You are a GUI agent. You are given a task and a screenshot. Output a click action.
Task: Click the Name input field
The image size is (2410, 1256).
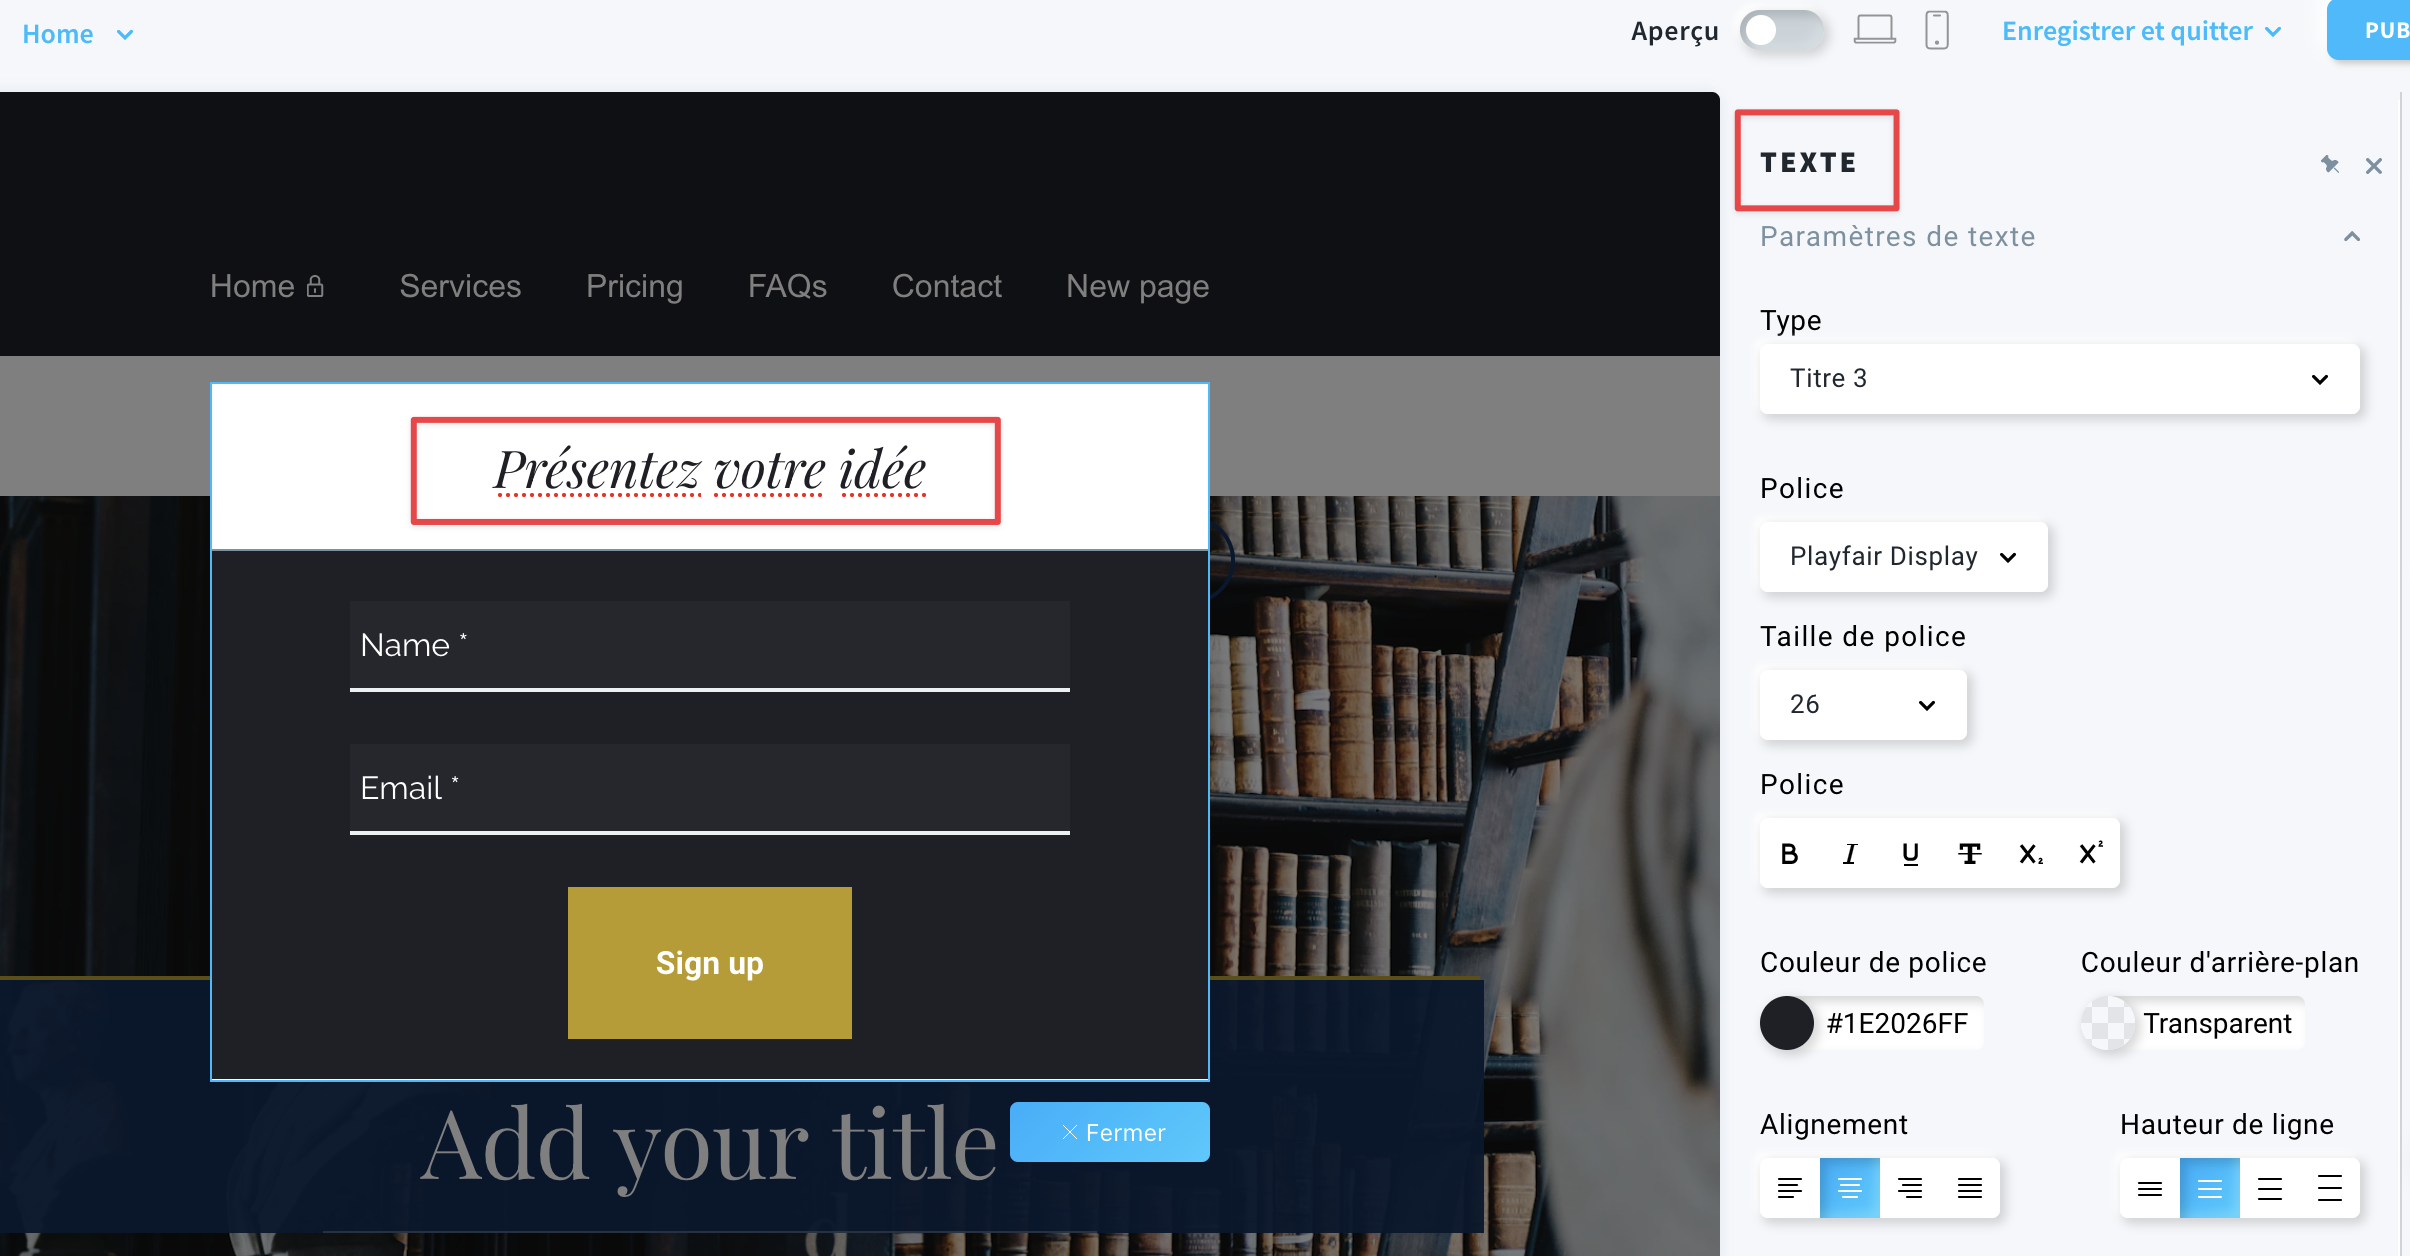[712, 646]
